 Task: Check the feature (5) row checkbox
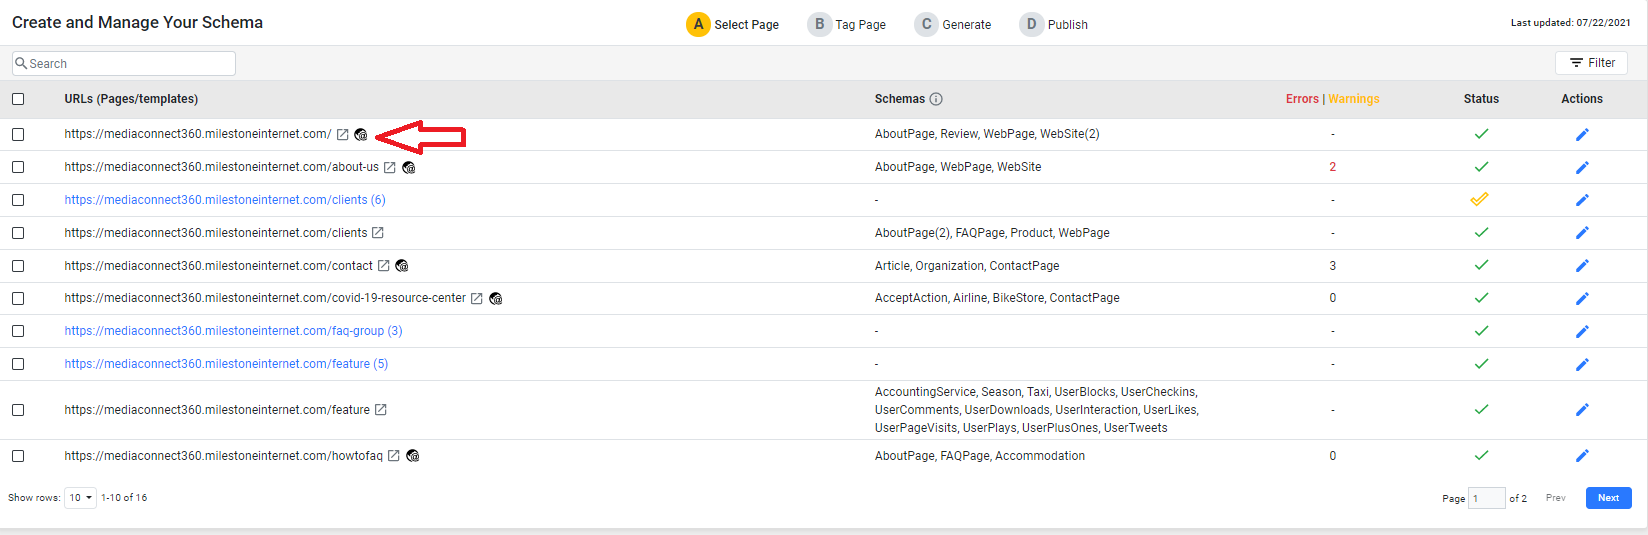point(18,364)
